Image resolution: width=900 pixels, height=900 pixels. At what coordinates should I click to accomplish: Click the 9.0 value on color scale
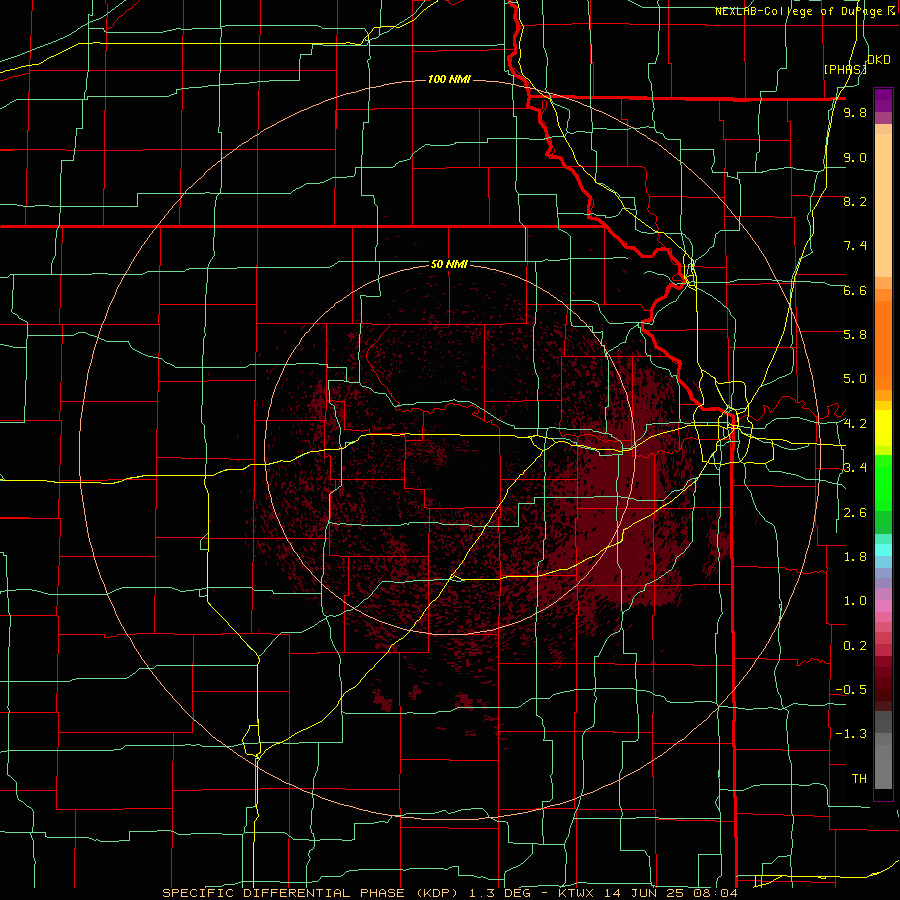[855, 157]
